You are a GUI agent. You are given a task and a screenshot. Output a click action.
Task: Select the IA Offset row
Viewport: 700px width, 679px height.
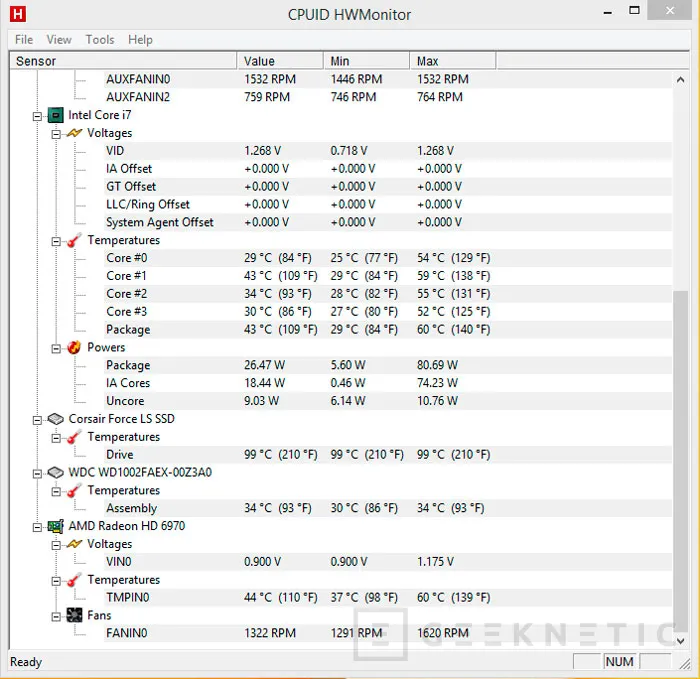point(388,168)
